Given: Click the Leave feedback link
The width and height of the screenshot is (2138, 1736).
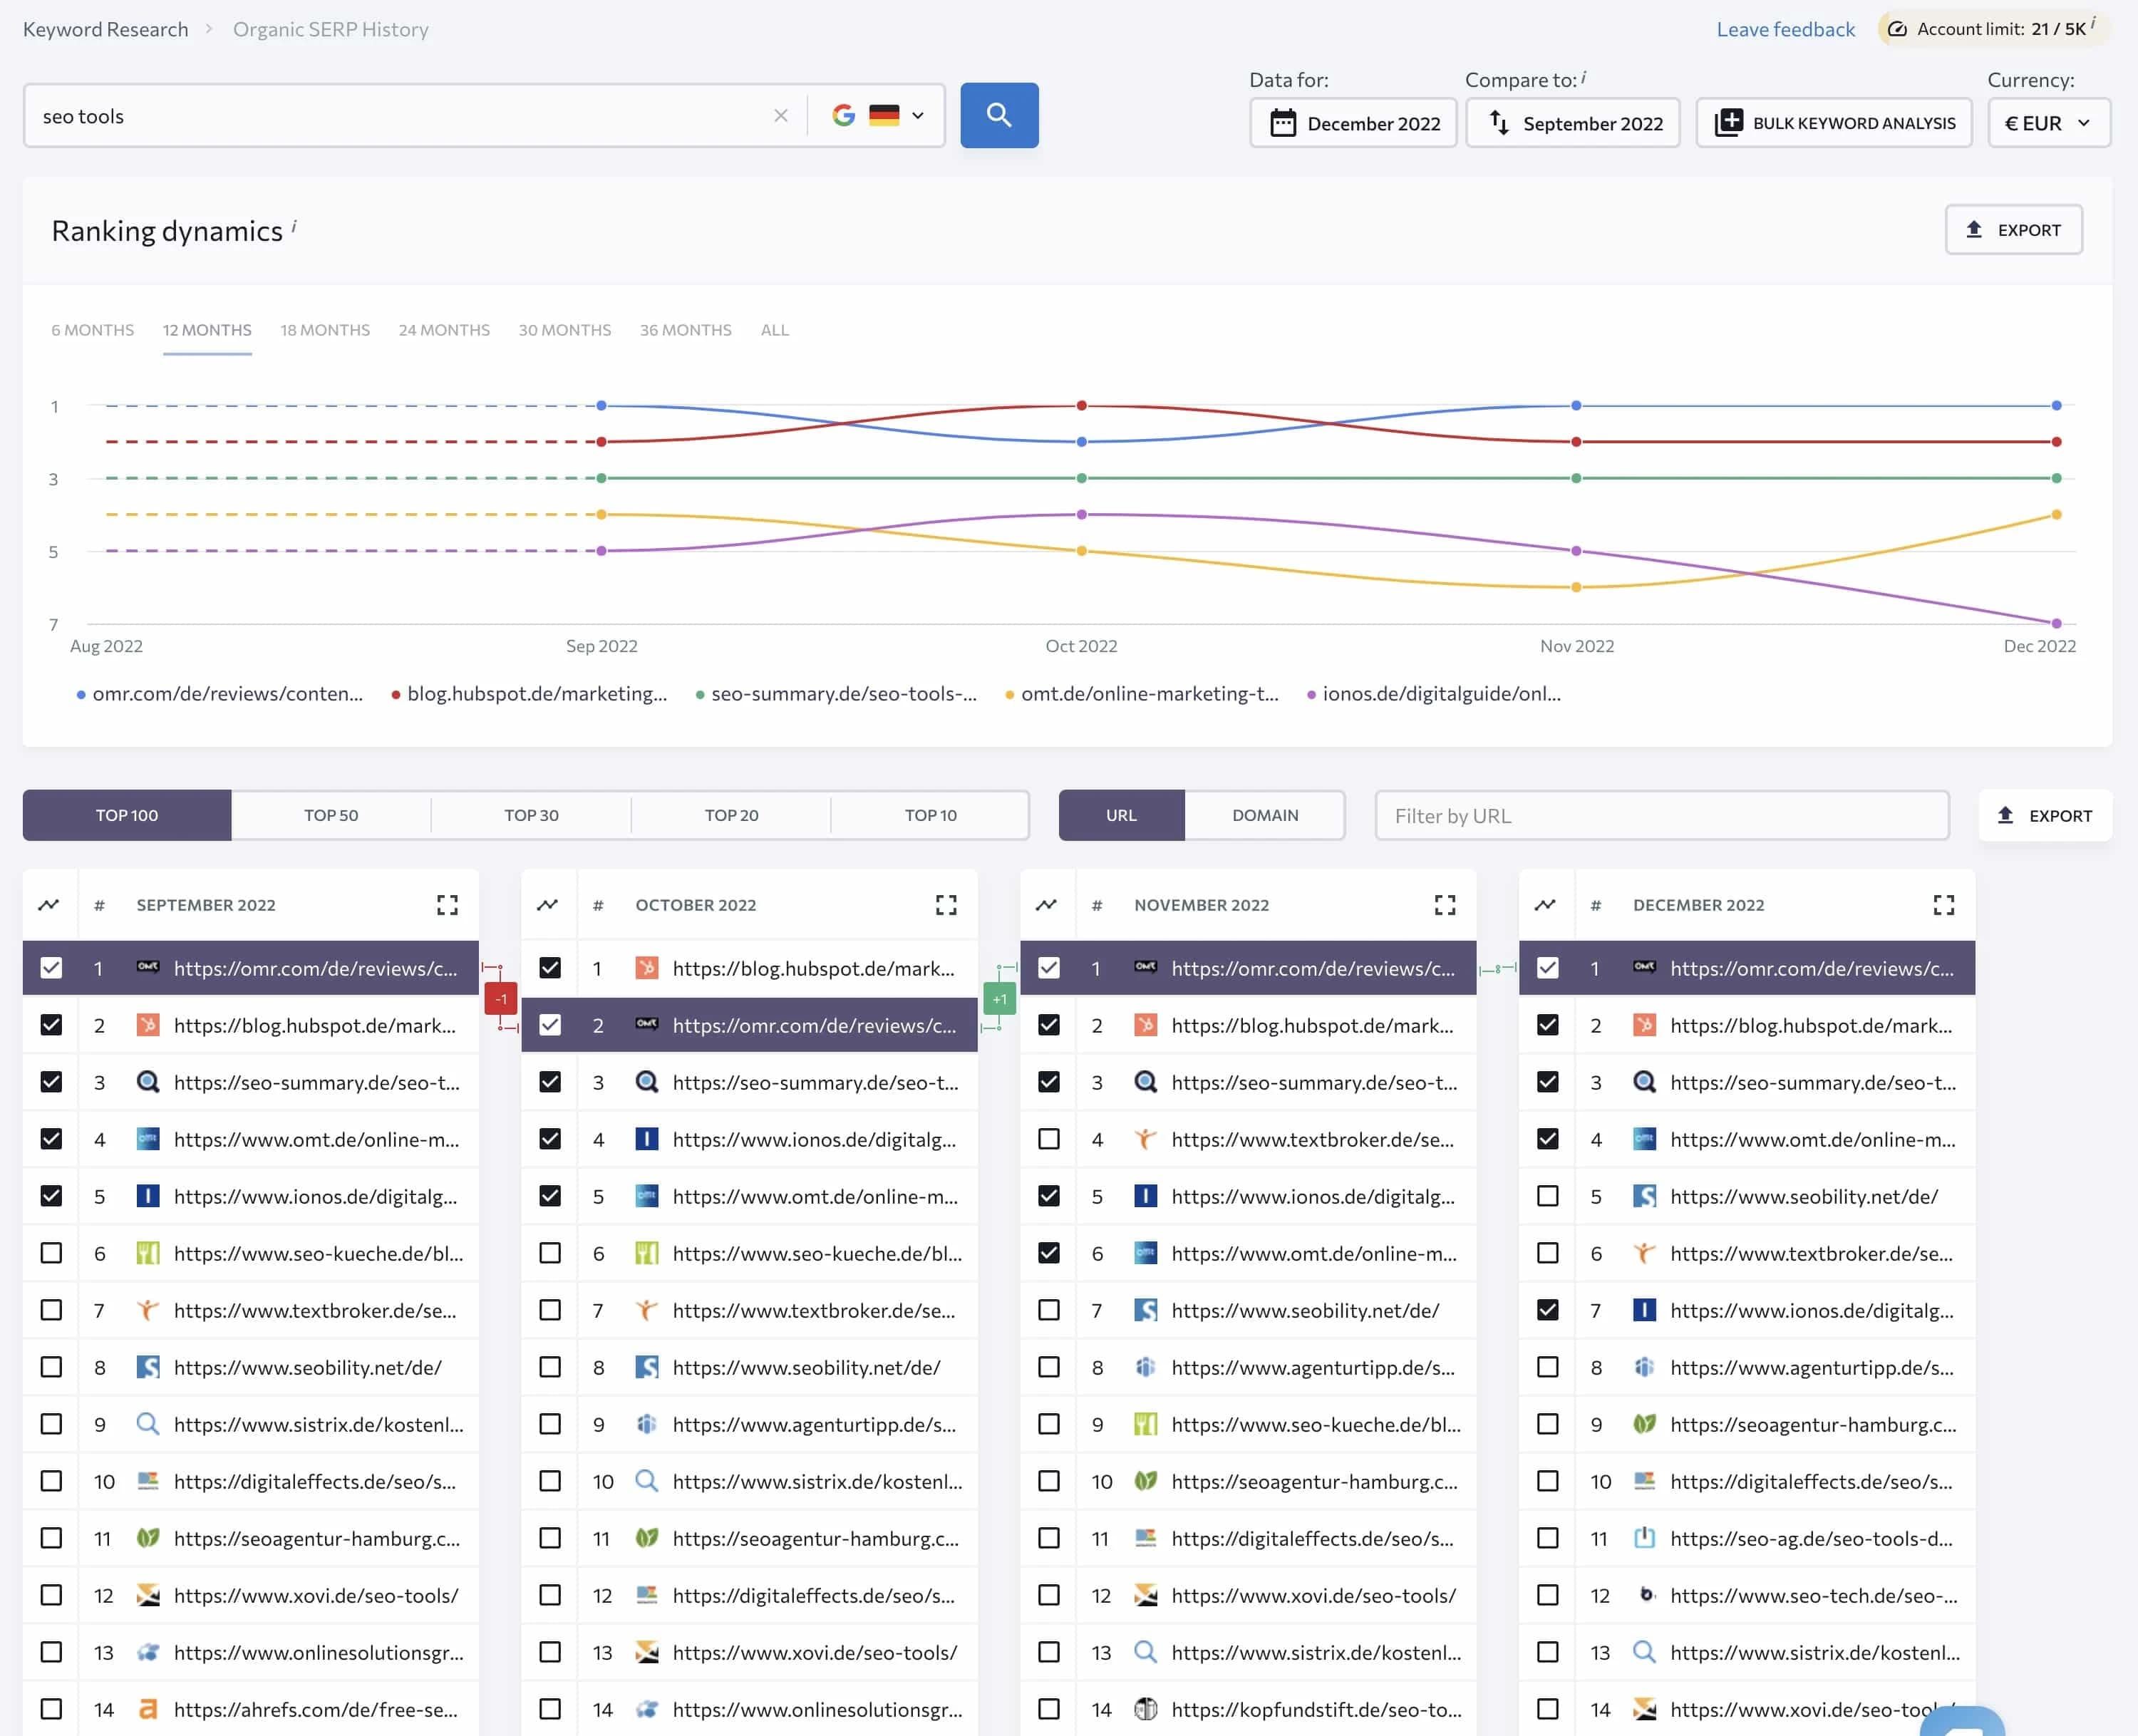Looking at the screenshot, I should (x=1785, y=29).
